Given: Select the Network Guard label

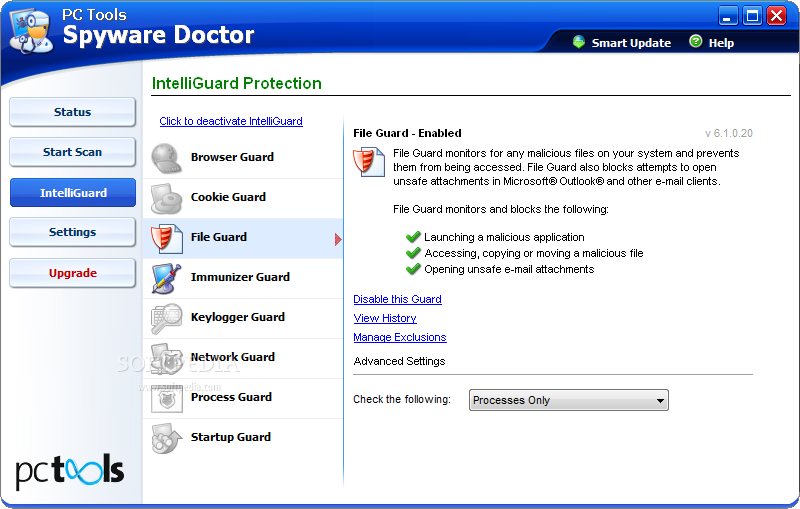Looking at the screenshot, I should point(233,357).
